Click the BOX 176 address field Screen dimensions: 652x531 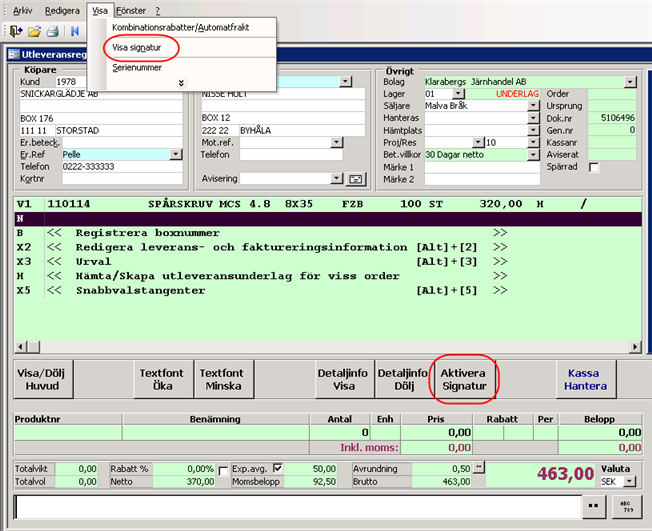click(x=101, y=119)
